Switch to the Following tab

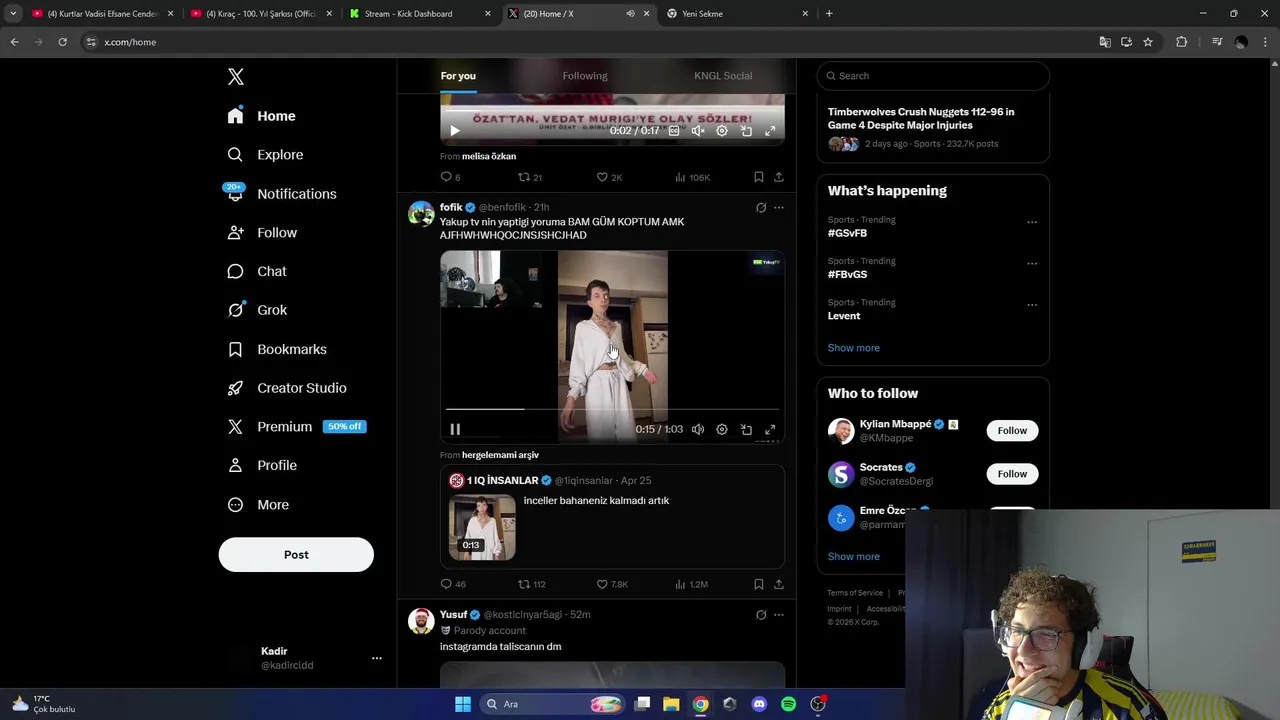pos(585,76)
